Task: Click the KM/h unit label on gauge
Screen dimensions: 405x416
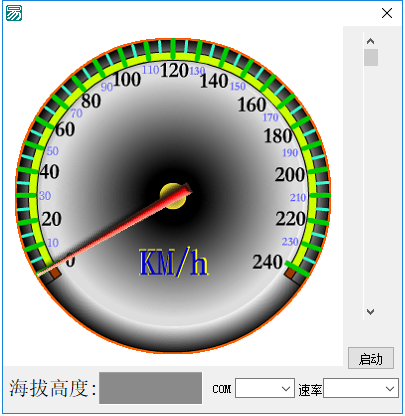Action: coord(173,263)
